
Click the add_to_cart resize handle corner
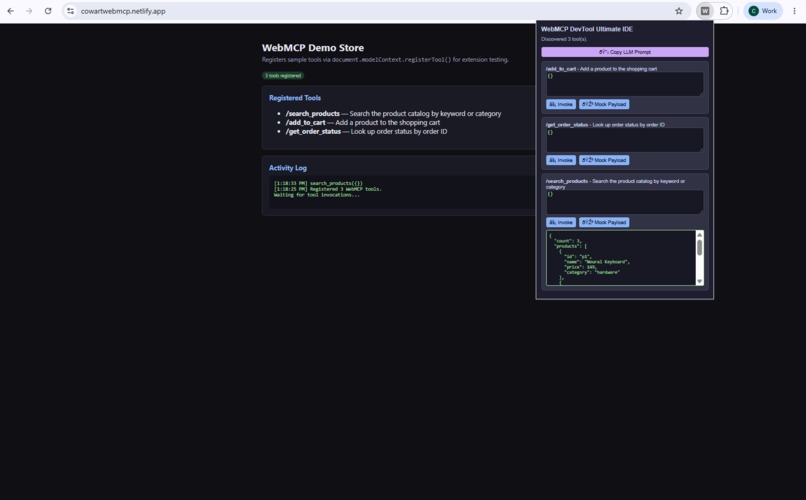pyautogui.click(x=701, y=93)
